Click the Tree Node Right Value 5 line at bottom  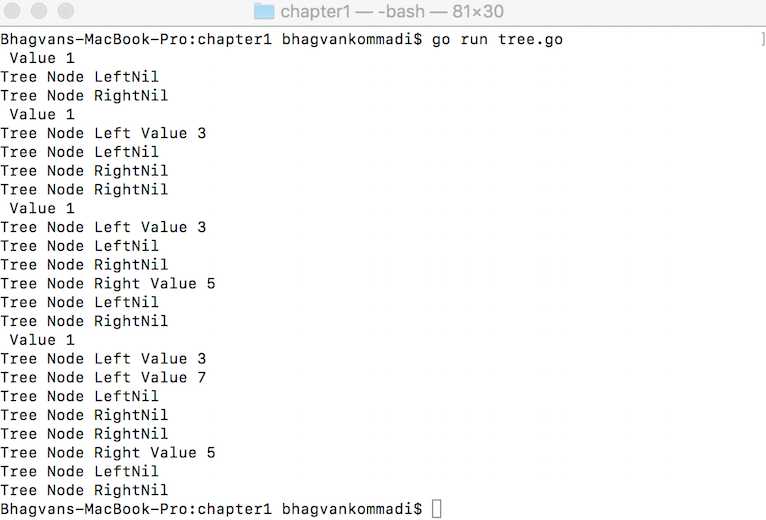[x=108, y=453]
